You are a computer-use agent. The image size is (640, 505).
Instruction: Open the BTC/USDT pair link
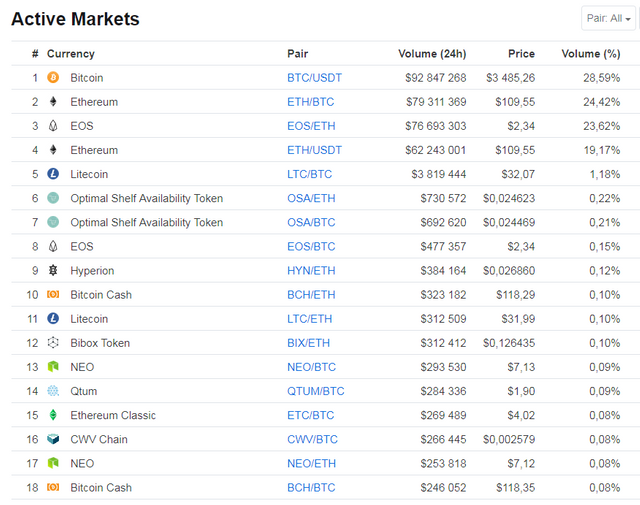click(x=314, y=78)
